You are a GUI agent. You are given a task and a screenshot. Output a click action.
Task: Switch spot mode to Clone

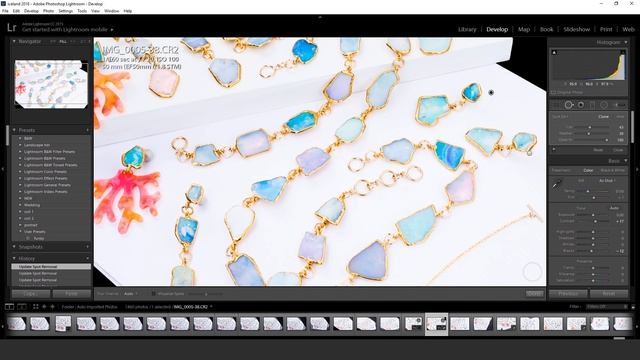pyautogui.click(x=603, y=117)
